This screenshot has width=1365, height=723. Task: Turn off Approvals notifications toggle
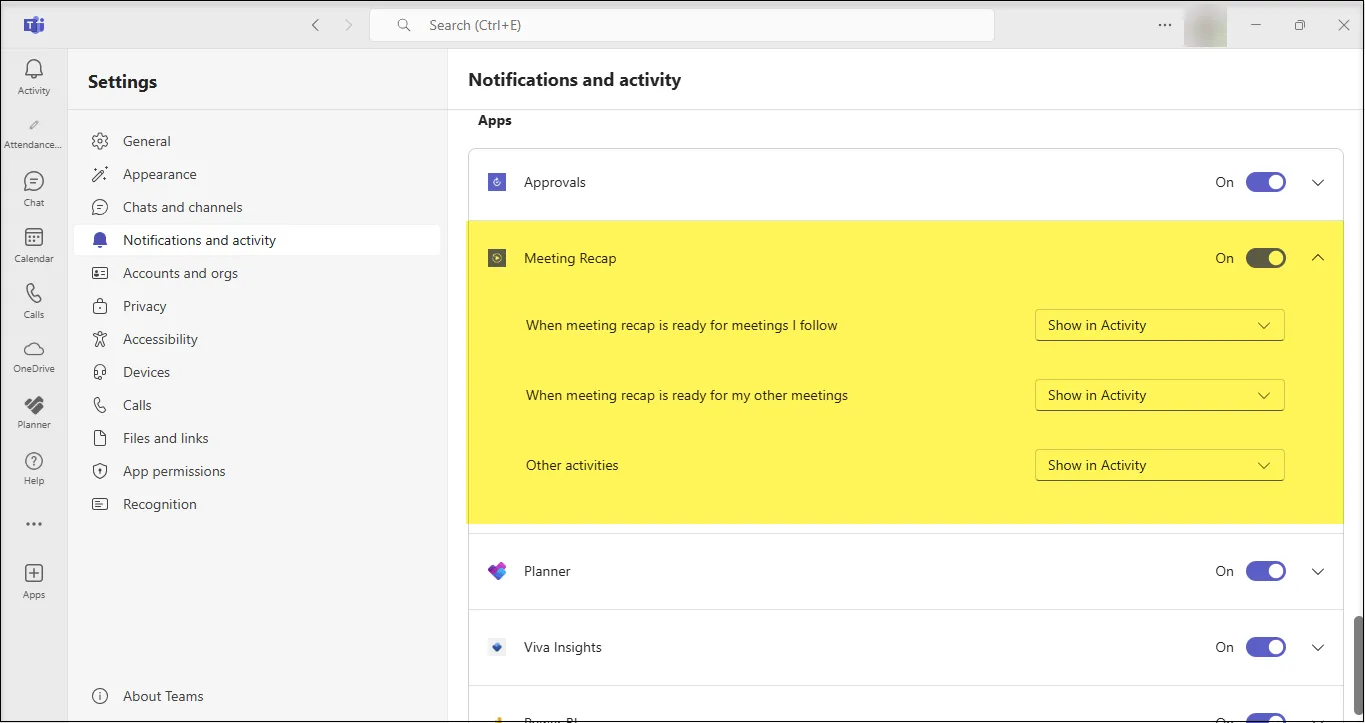click(1266, 182)
